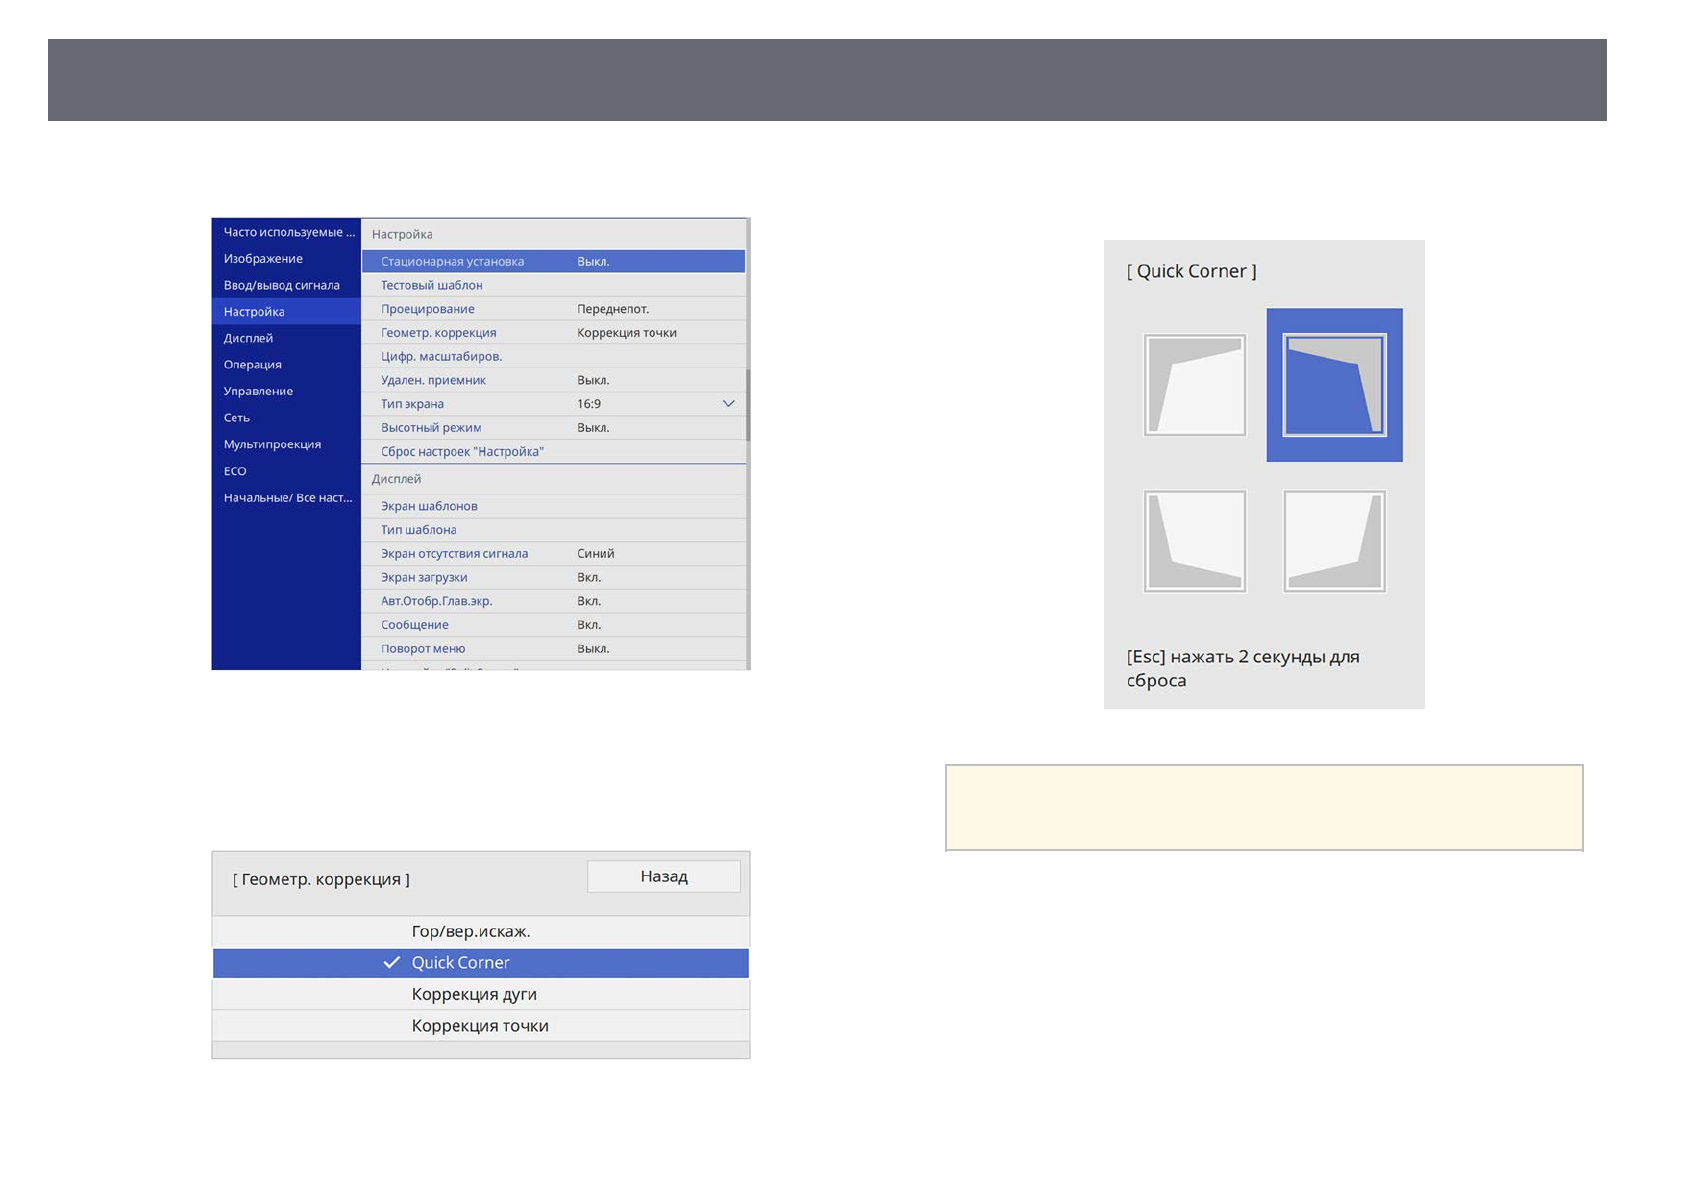Select Тестовый шаблон item
Image resolution: width=1684 pixels, height=1190 pixels.
coord(432,285)
